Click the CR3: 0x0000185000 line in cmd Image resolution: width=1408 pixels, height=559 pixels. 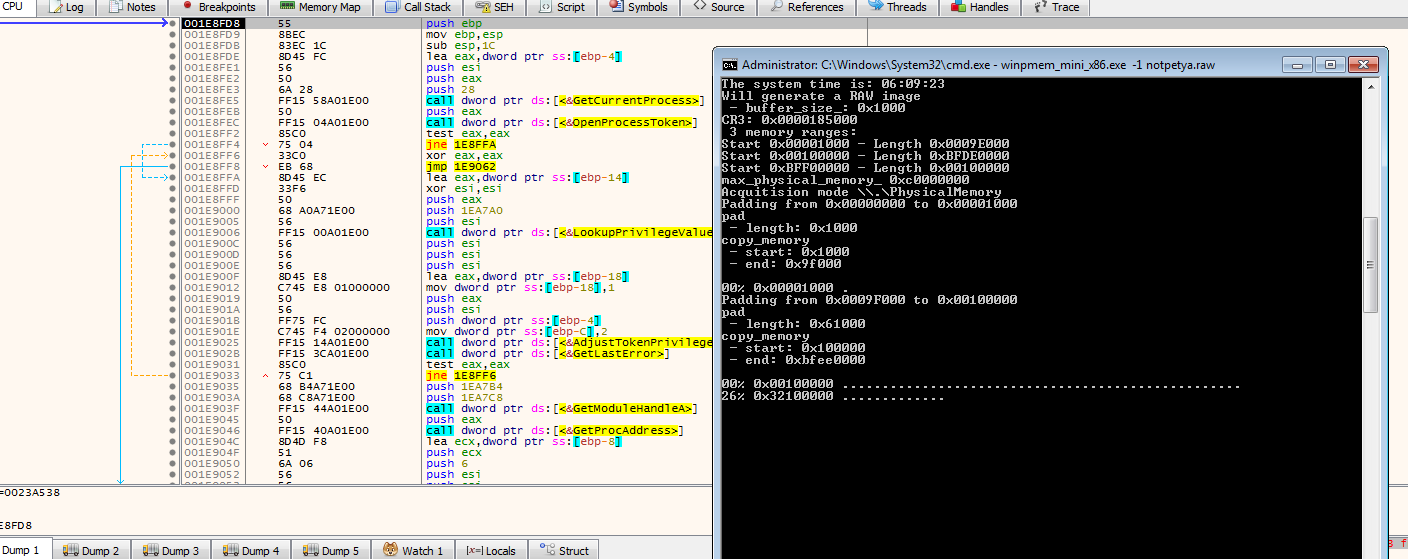click(x=788, y=120)
